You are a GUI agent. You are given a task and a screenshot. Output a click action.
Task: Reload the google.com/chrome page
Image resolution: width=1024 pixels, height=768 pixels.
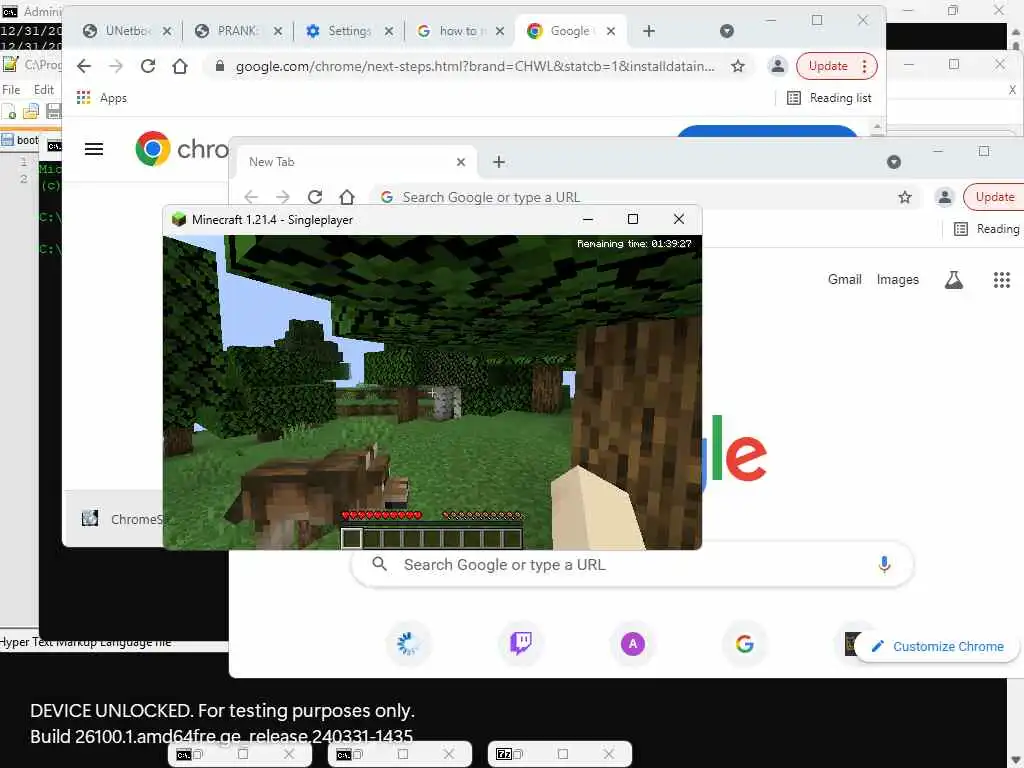[x=148, y=66]
